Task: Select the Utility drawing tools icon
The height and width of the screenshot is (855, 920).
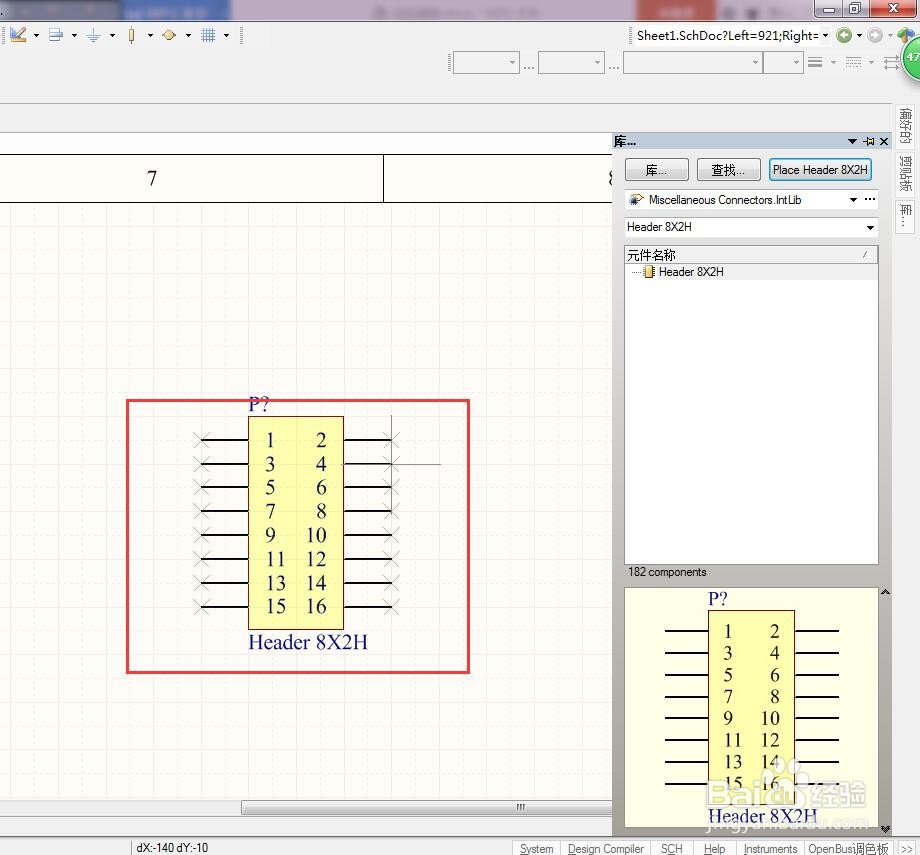Action: point(18,35)
